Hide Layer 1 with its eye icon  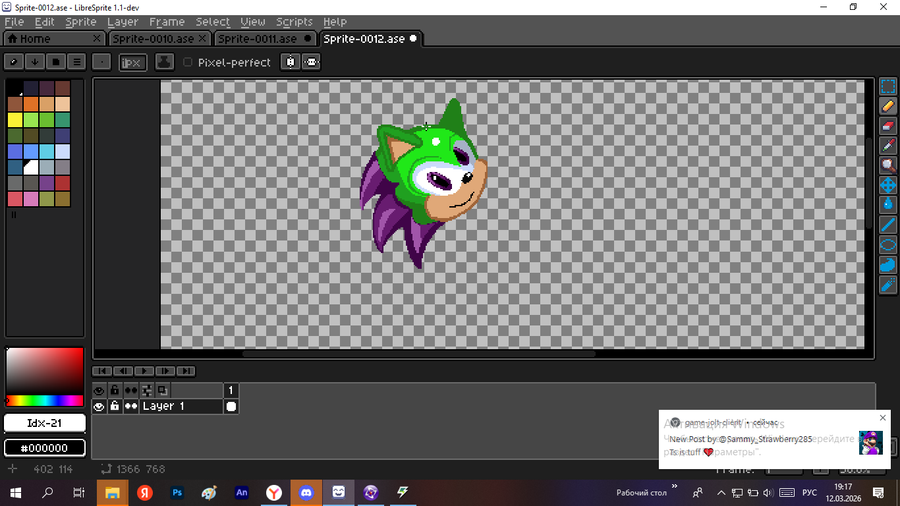(99, 407)
